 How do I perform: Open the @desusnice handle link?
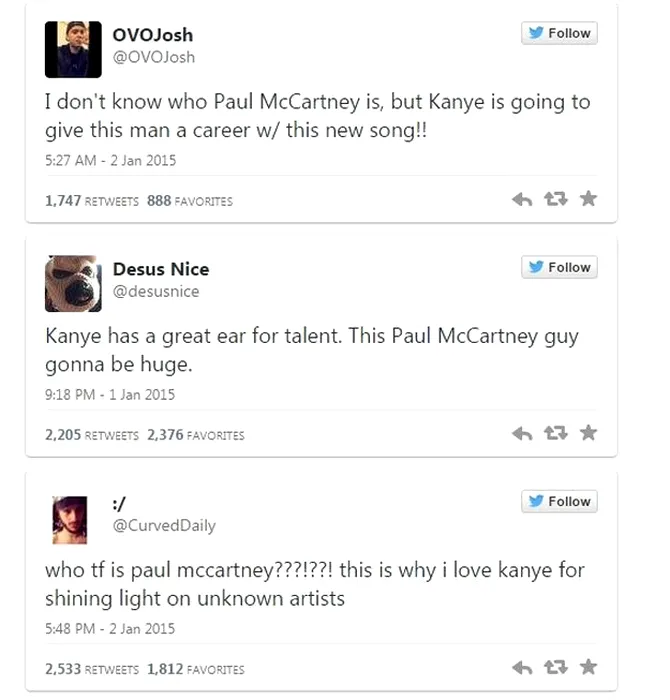pos(163,291)
